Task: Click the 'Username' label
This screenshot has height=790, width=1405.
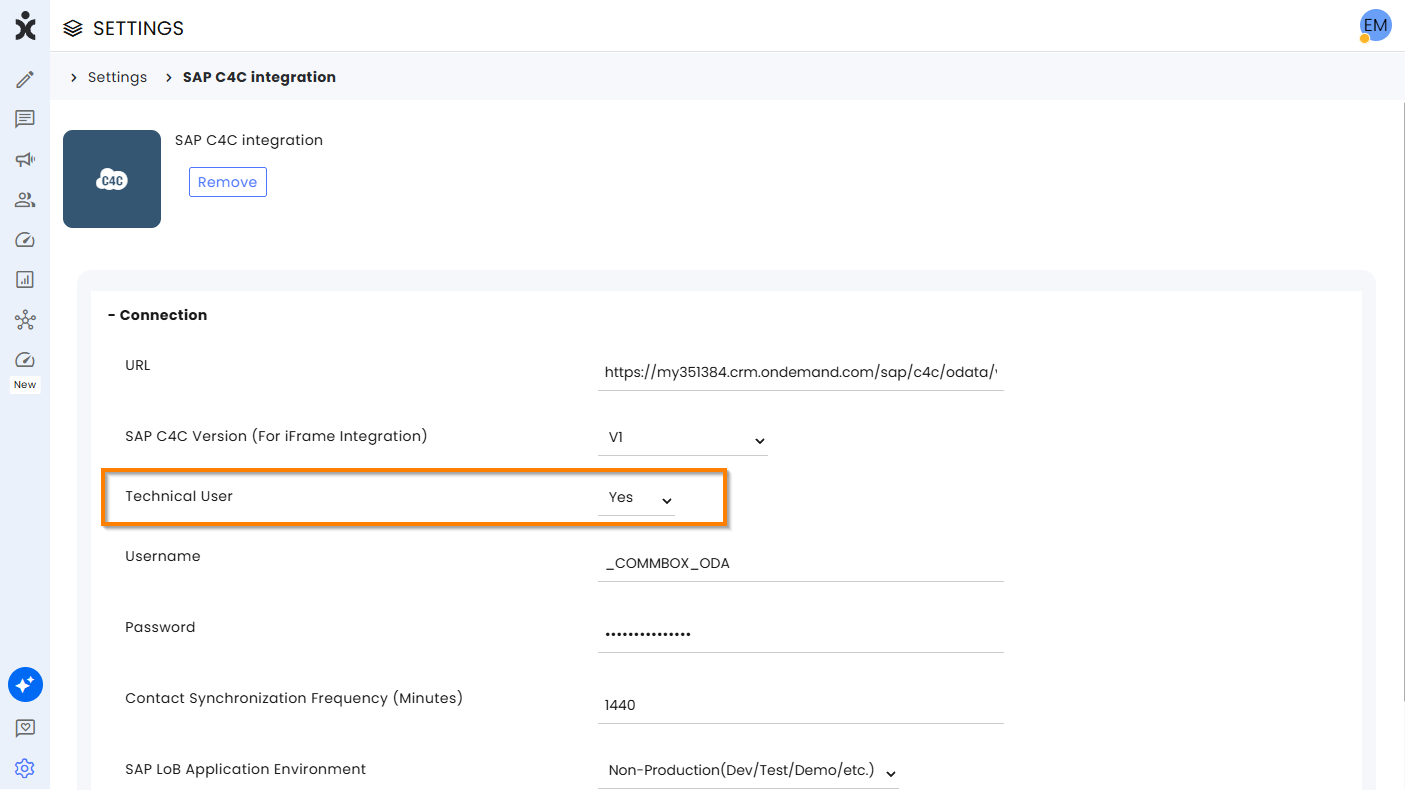Action: 163,556
